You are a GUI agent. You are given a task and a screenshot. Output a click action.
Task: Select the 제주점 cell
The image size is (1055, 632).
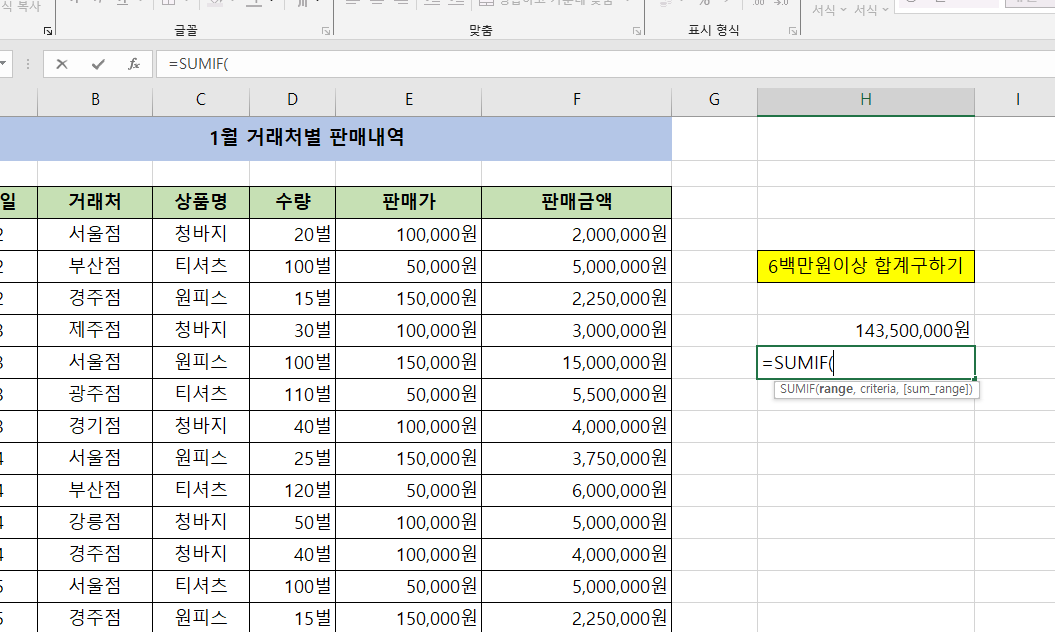click(x=95, y=330)
